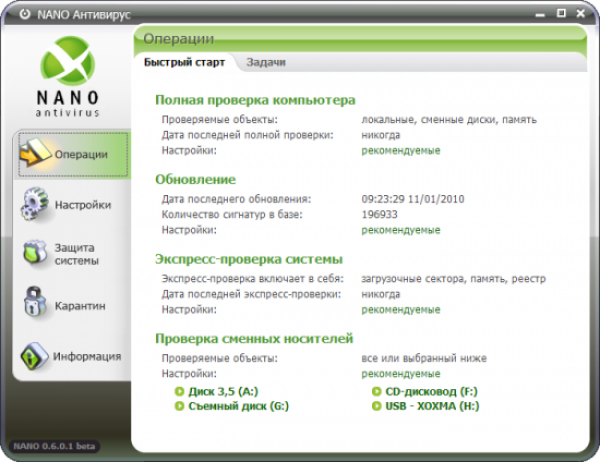This screenshot has width=600, height=462.
Task: Click the NANO antivirus logo
Action: [x=68, y=76]
